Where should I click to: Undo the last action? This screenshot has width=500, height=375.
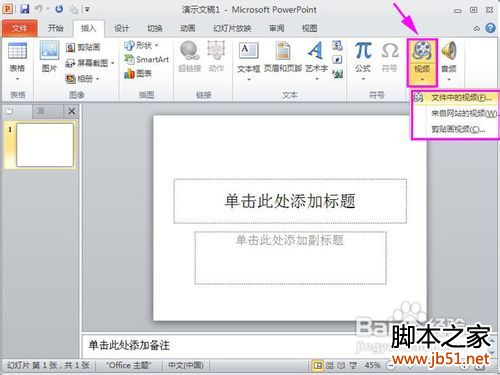(39, 9)
